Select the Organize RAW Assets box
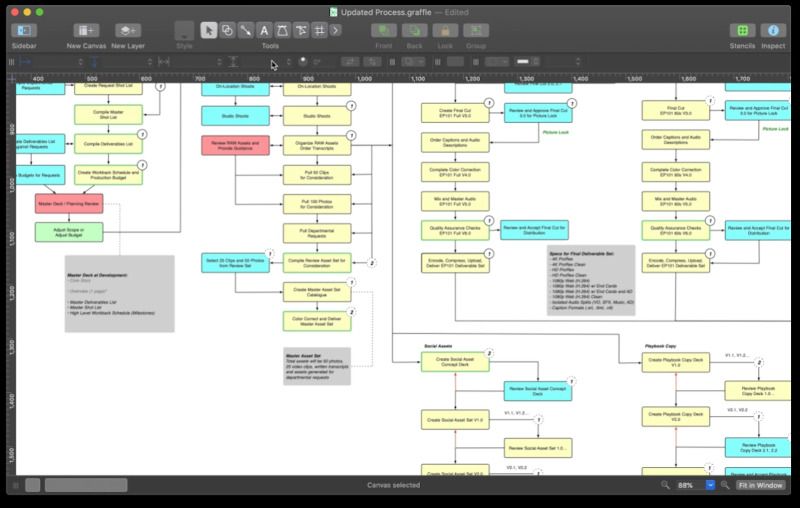The image size is (800, 508). click(317, 145)
